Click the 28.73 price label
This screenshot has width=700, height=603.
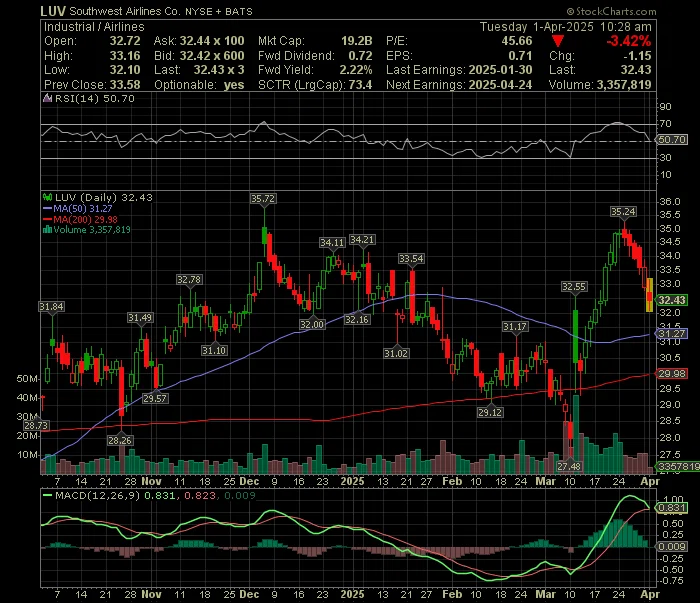coord(36,425)
